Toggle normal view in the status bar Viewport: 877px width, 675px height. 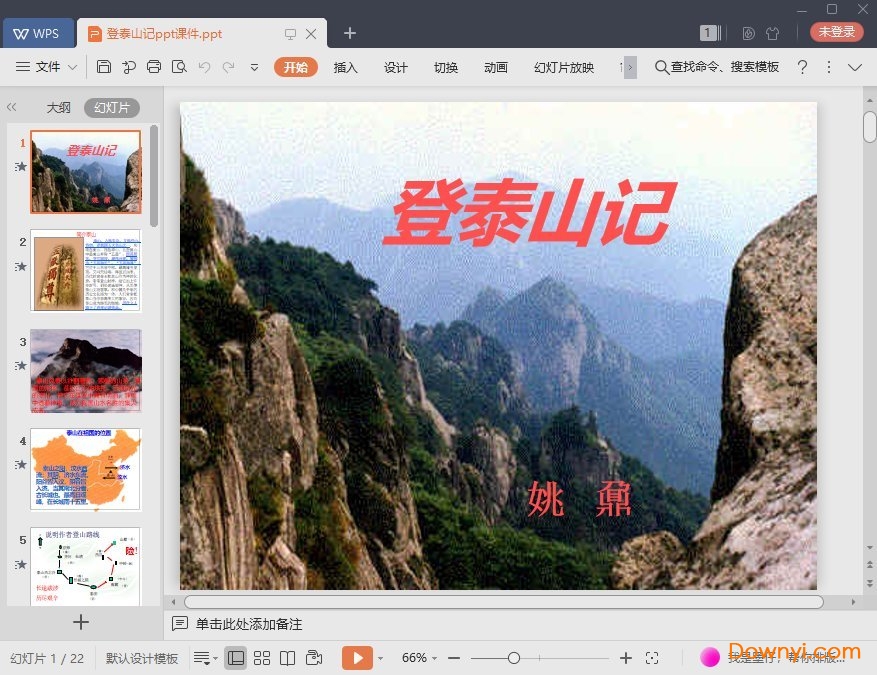(235, 658)
